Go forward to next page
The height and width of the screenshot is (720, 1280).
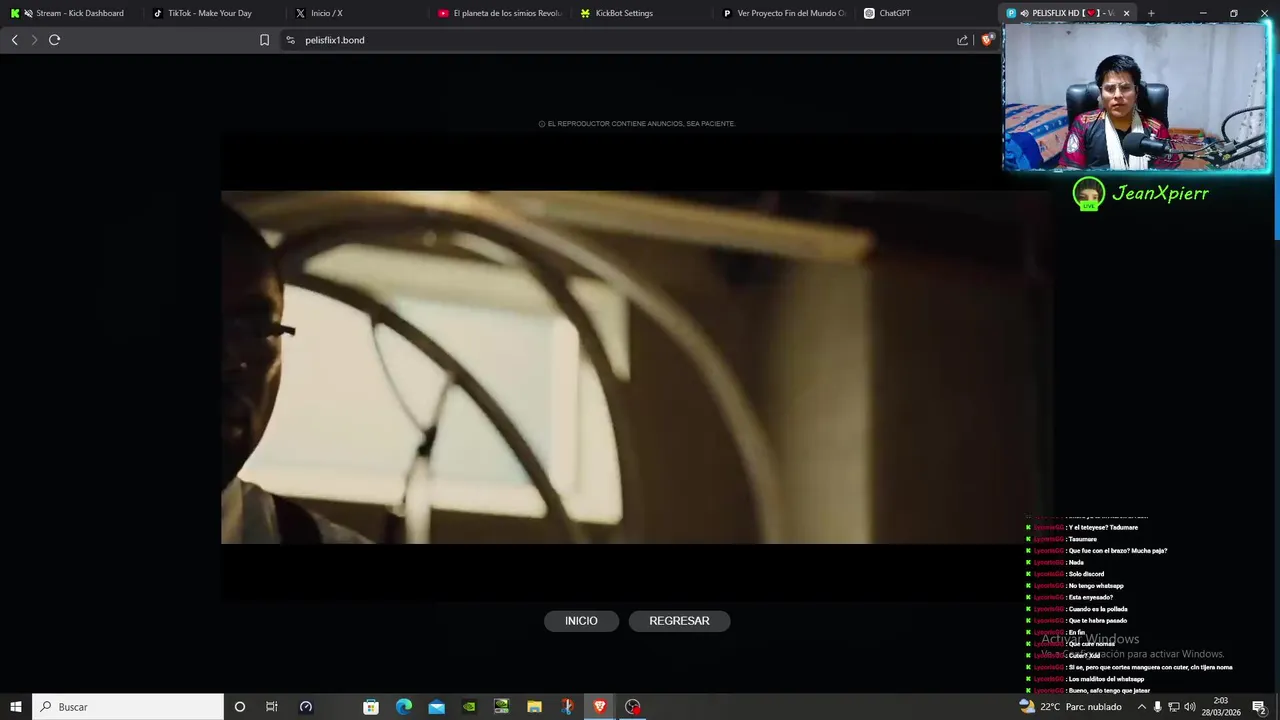click(34, 40)
